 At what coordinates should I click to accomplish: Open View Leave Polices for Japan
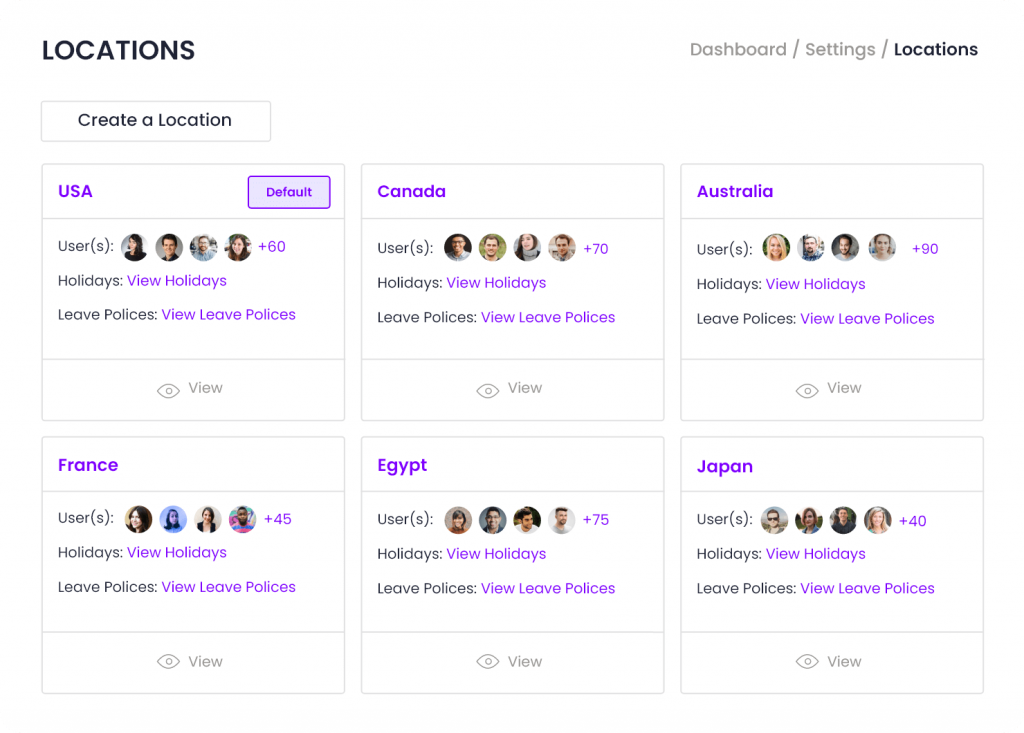(x=867, y=588)
